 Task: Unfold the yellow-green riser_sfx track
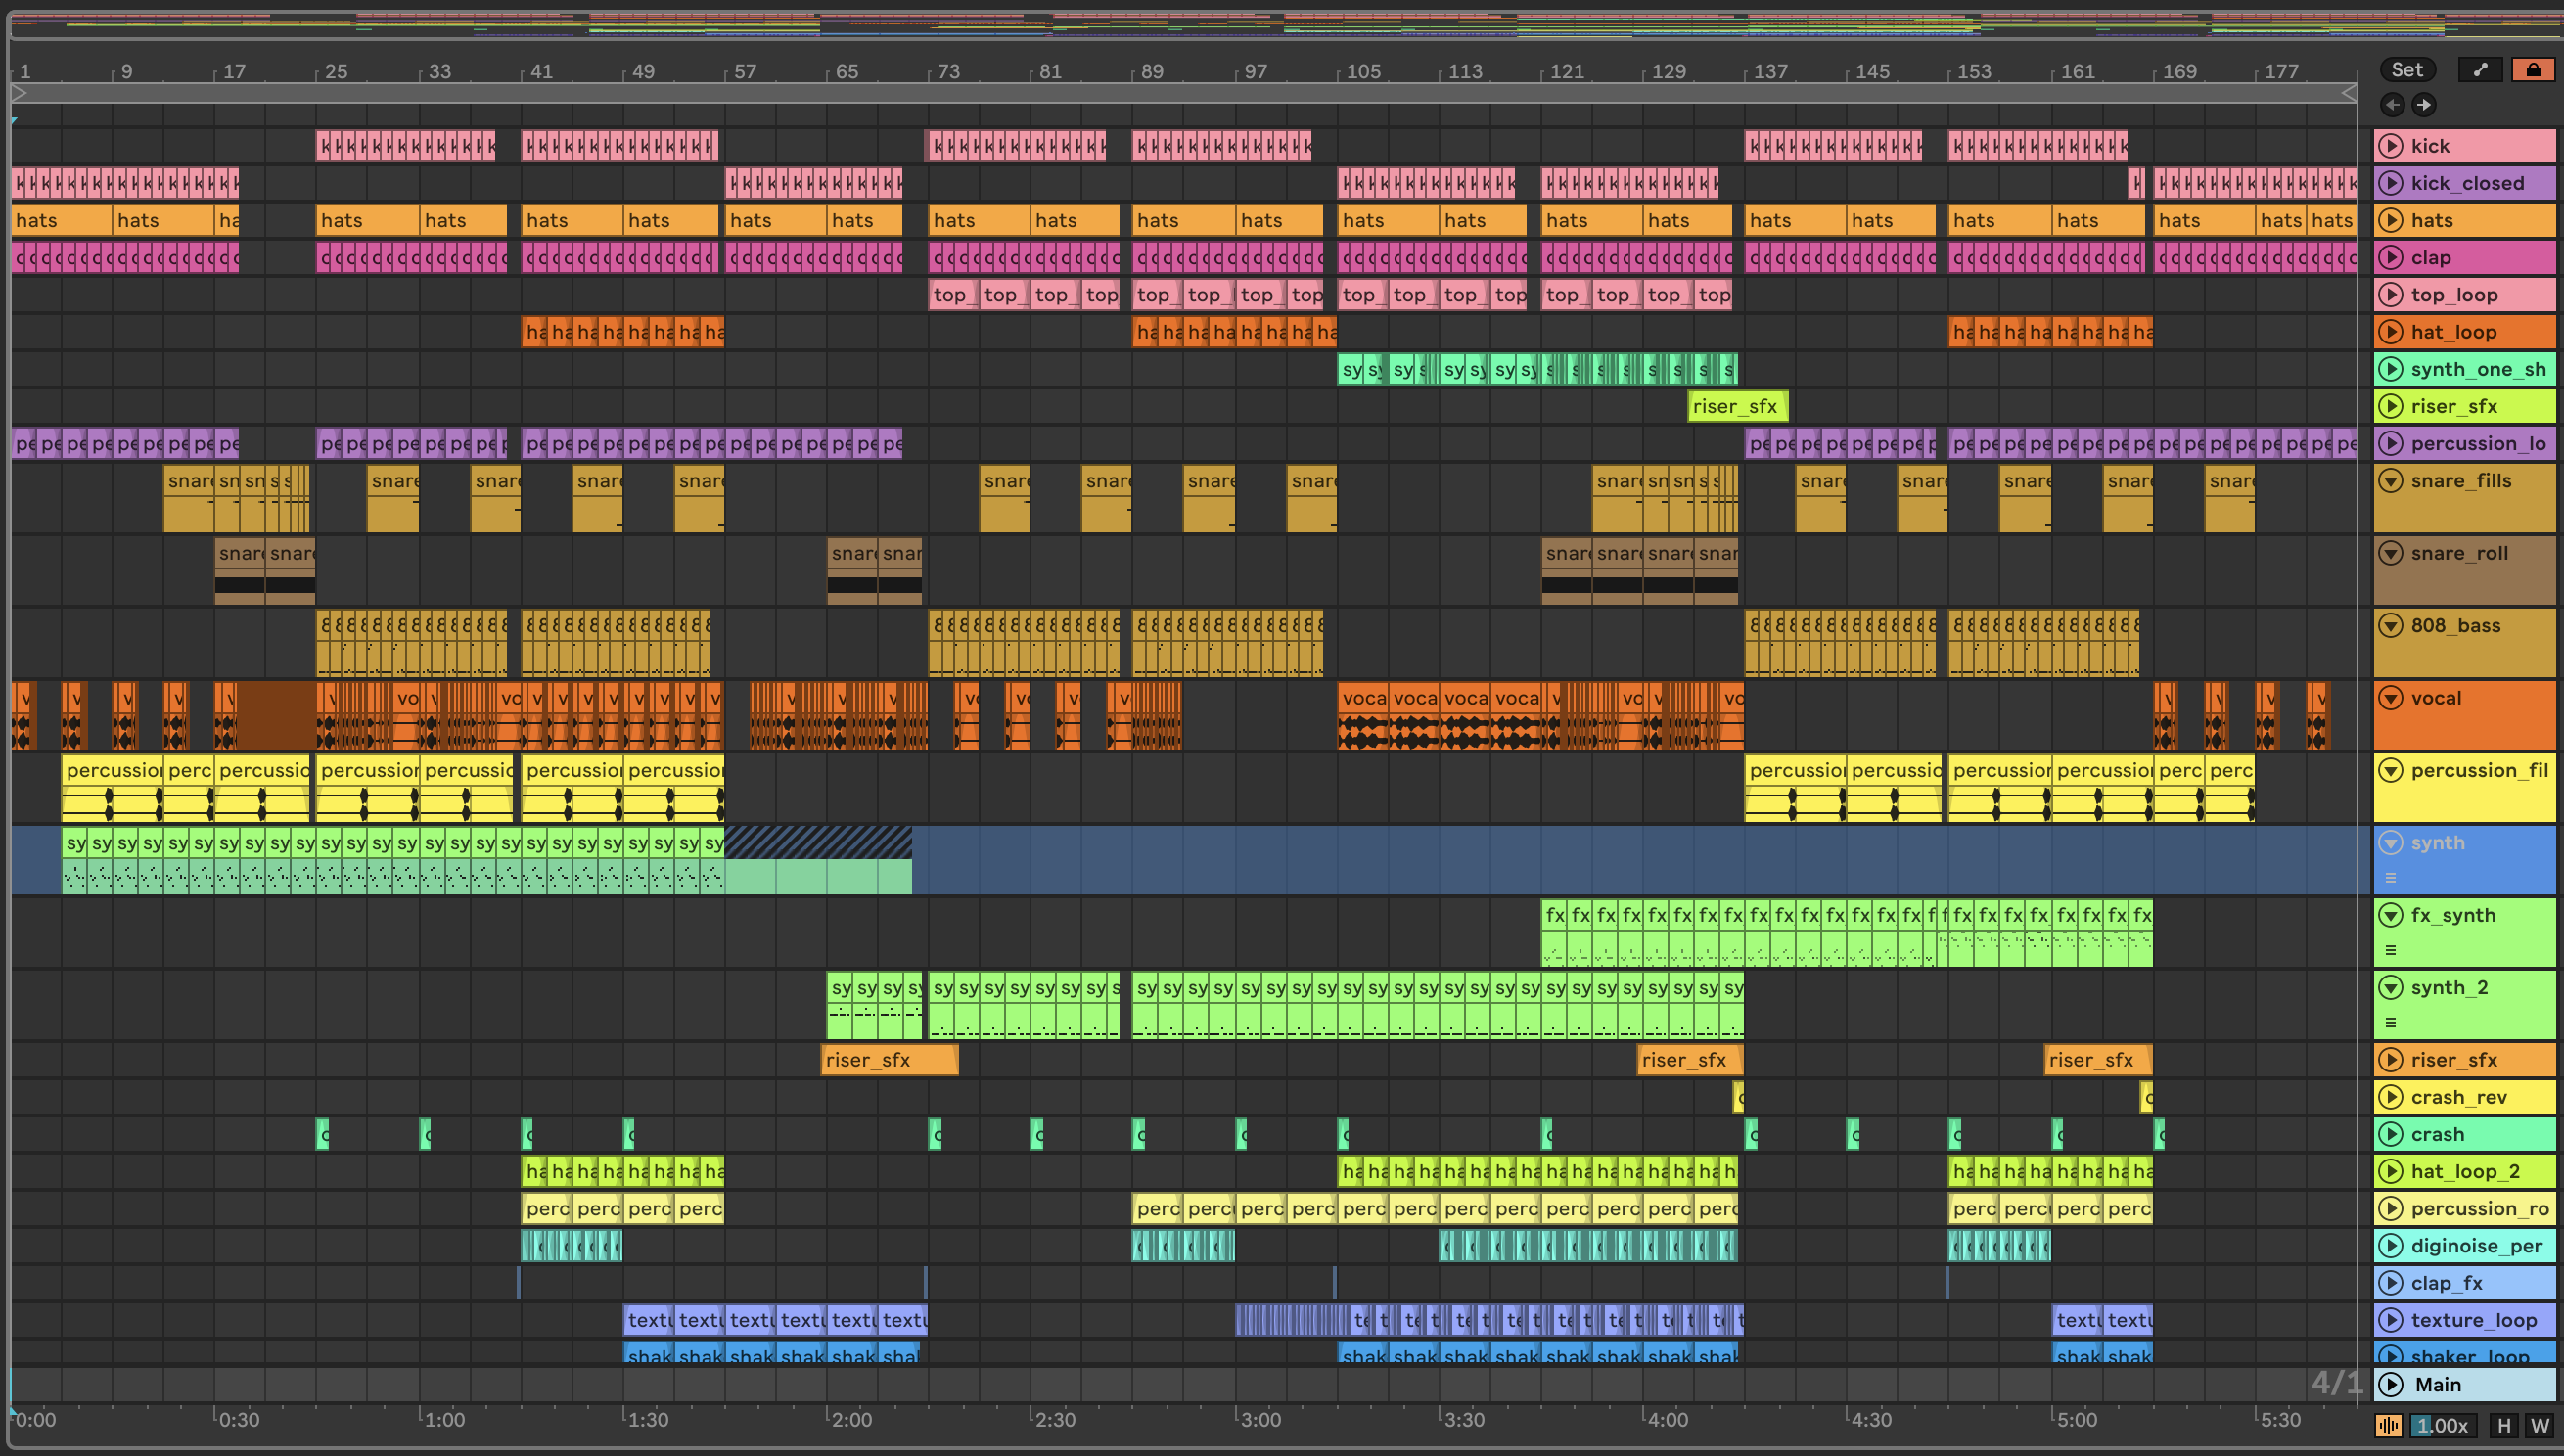[2390, 406]
